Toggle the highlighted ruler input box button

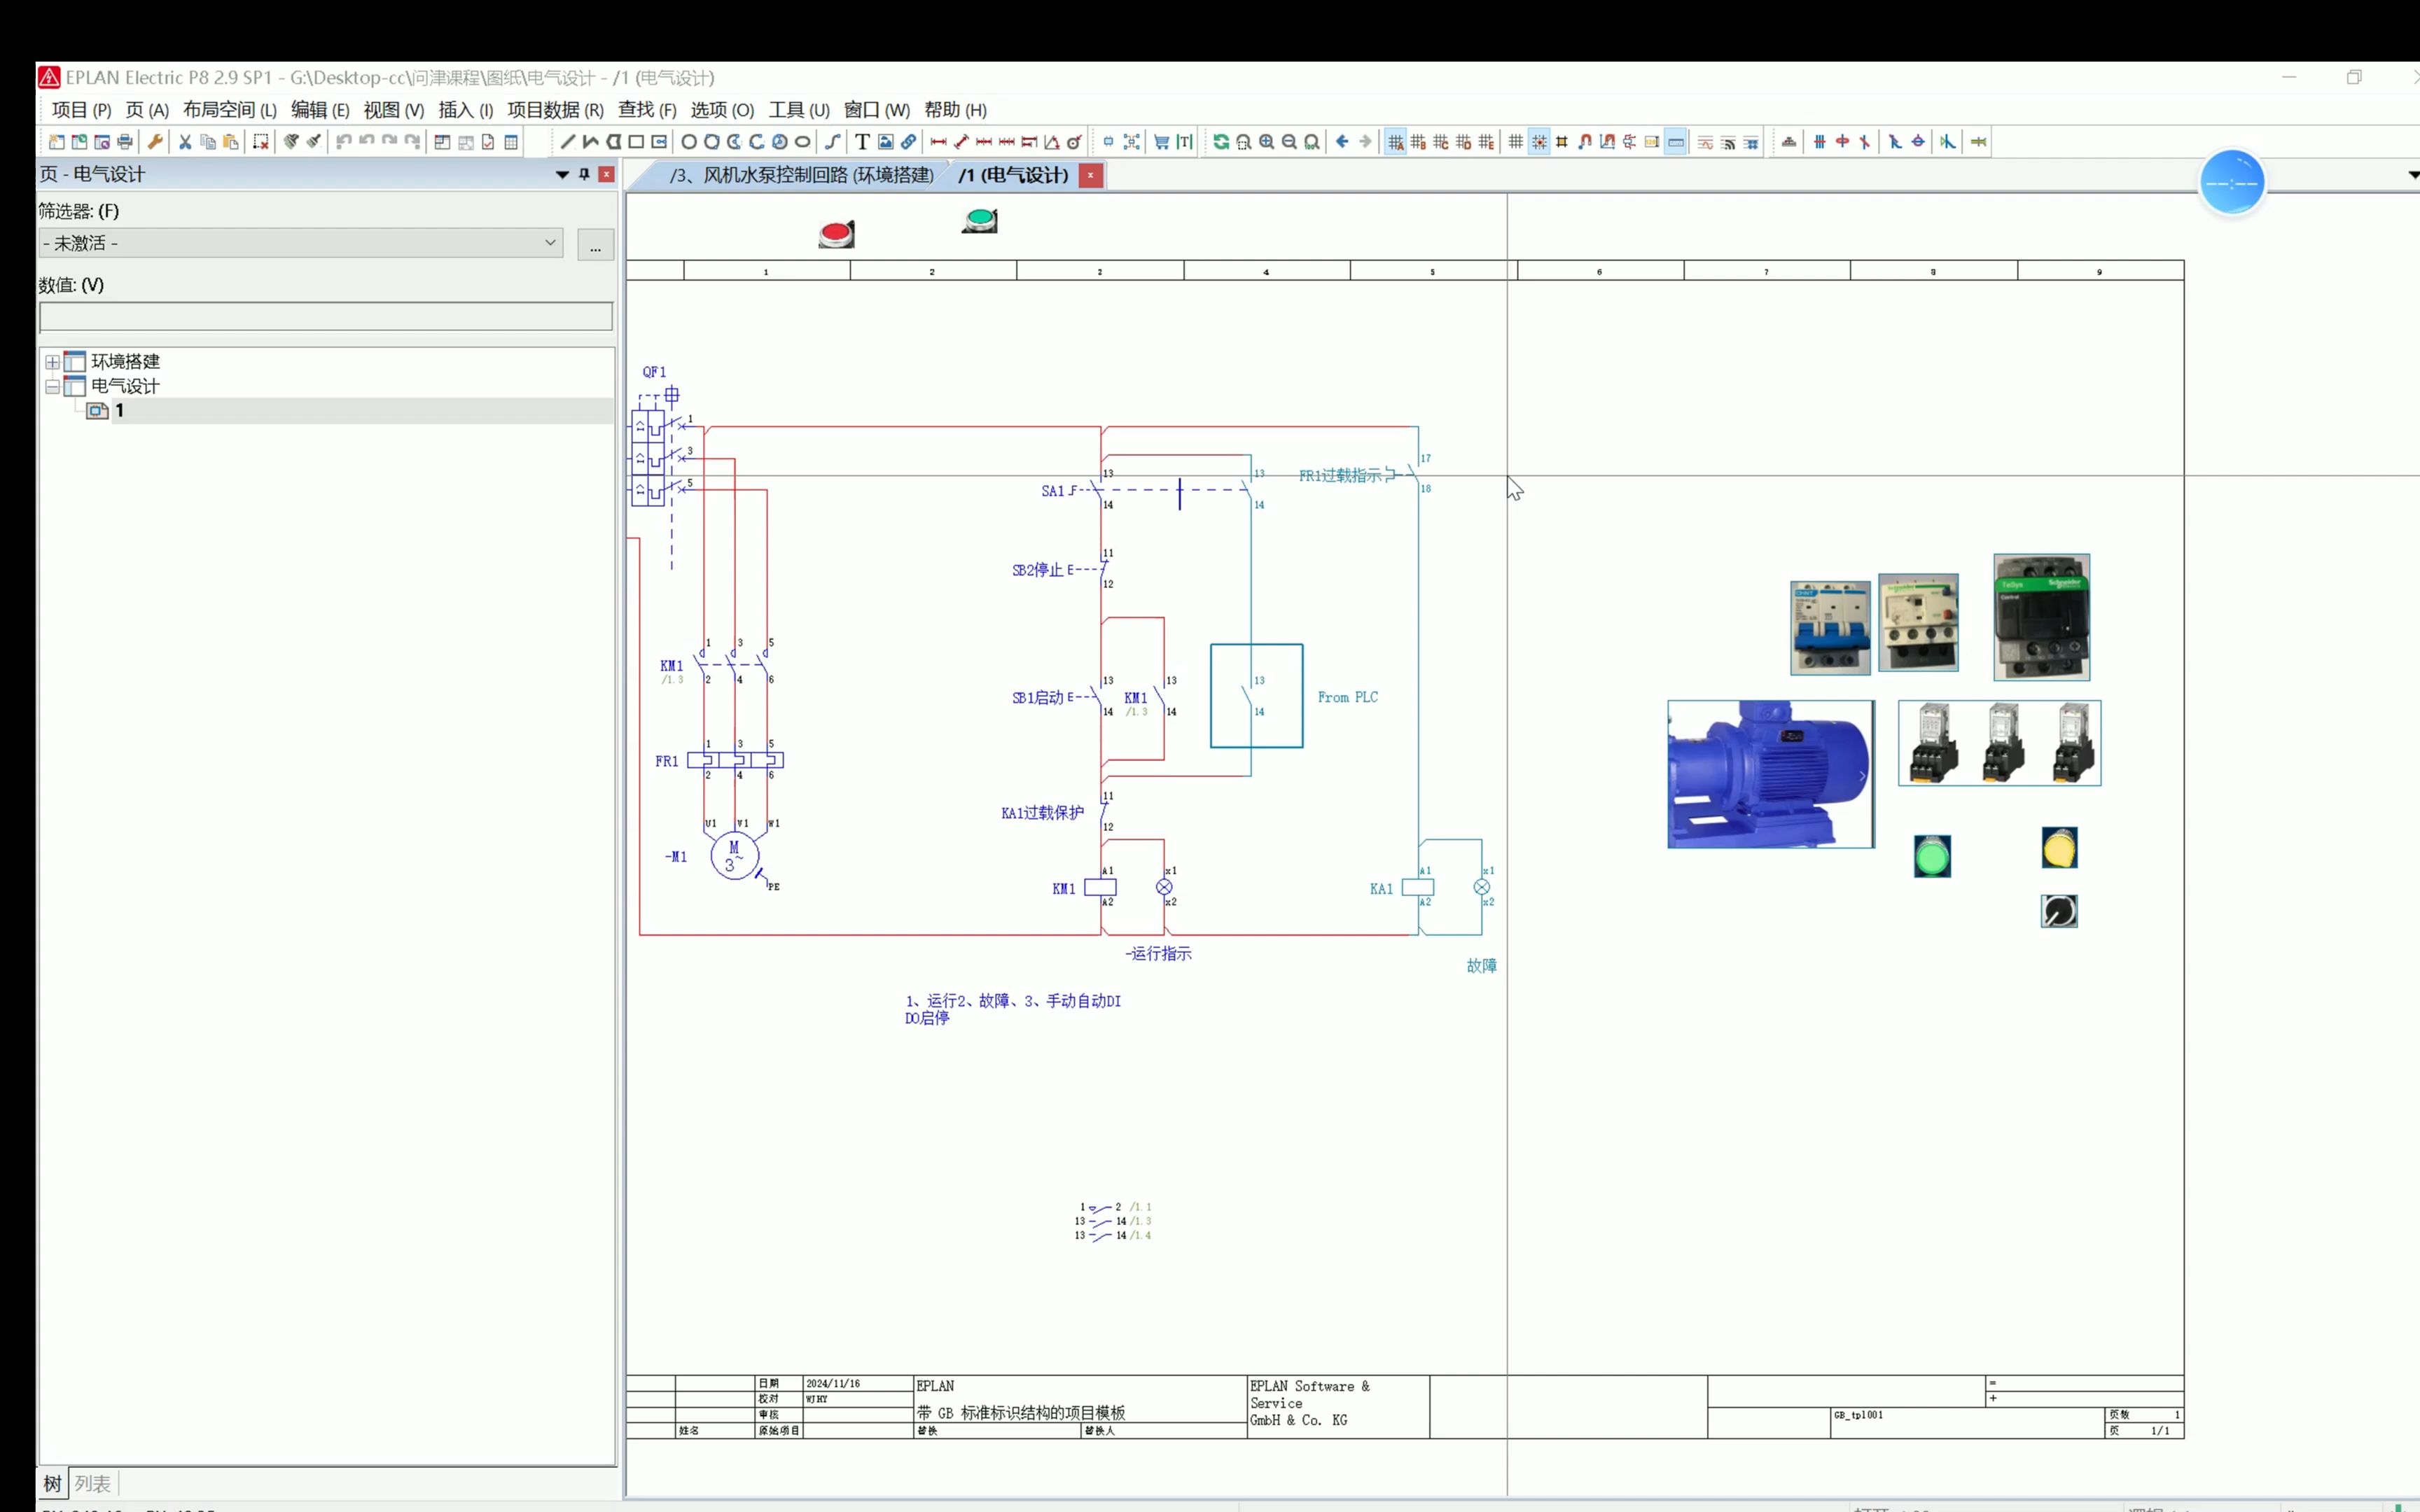coord(1675,142)
